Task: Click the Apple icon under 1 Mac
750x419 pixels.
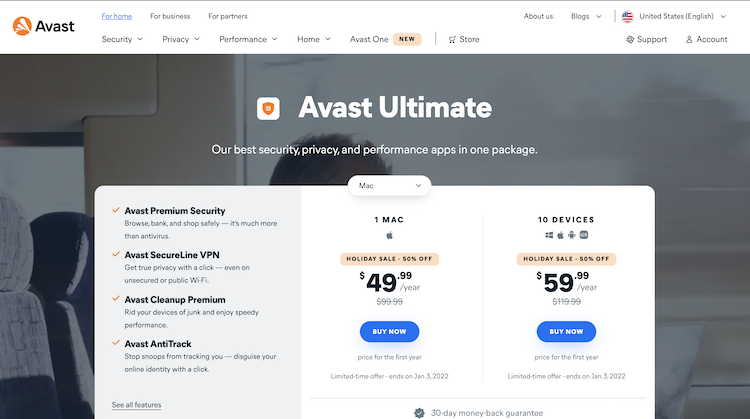Action: coord(390,236)
